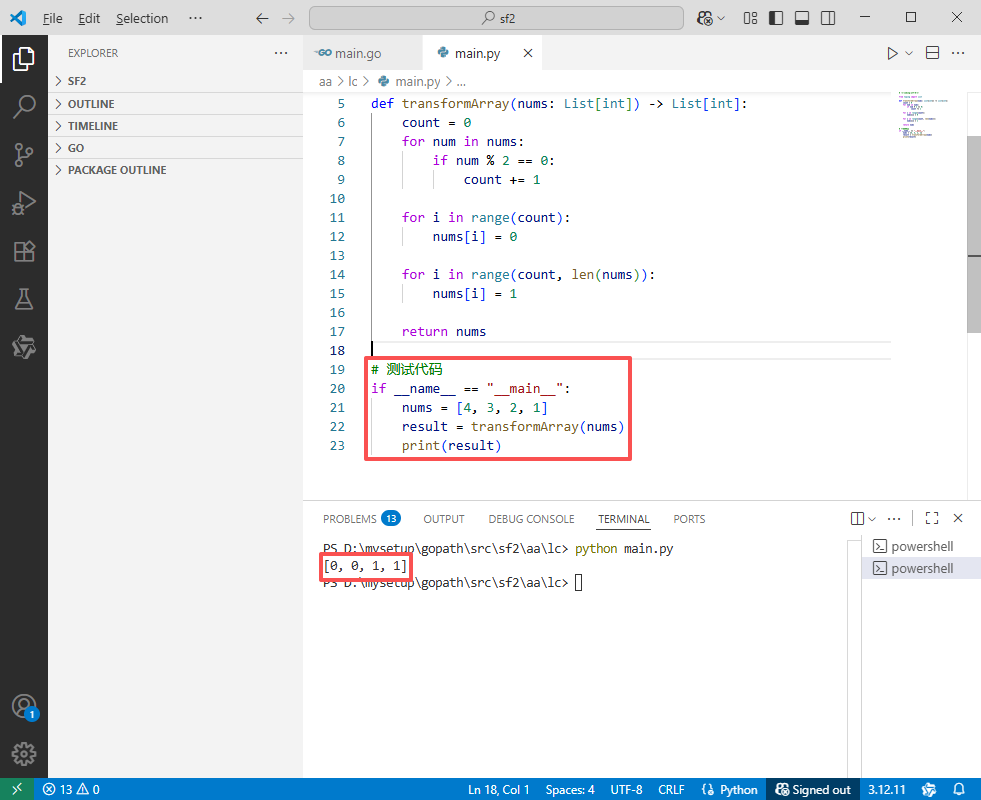Open run options dropdown next to play

pyautogui.click(x=909, y=53)
